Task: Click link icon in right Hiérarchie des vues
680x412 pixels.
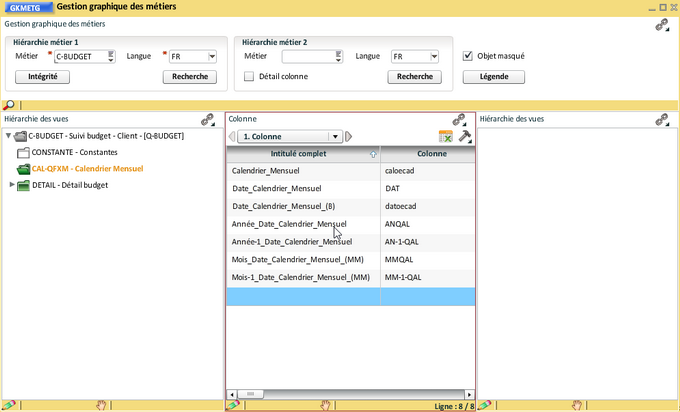Action: point(661,119)
